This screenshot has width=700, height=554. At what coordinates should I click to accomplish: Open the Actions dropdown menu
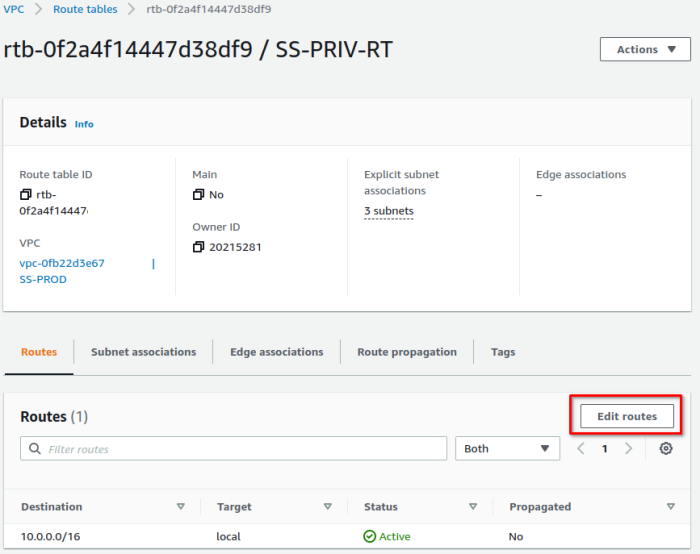click(644, 49)
